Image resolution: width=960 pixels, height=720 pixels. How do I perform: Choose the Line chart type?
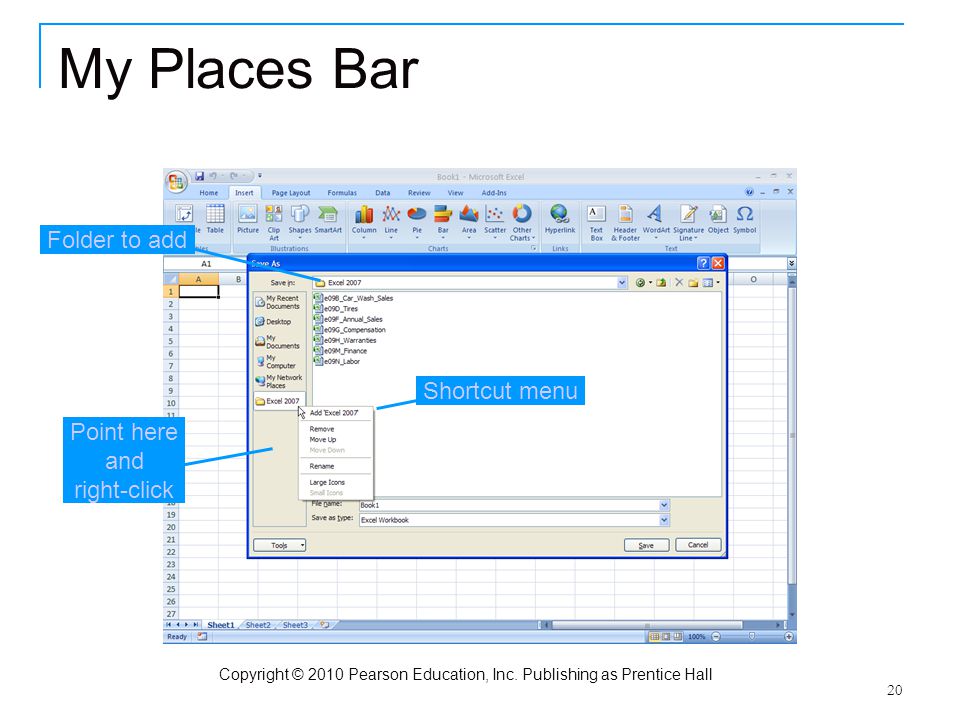pos(391,220)
